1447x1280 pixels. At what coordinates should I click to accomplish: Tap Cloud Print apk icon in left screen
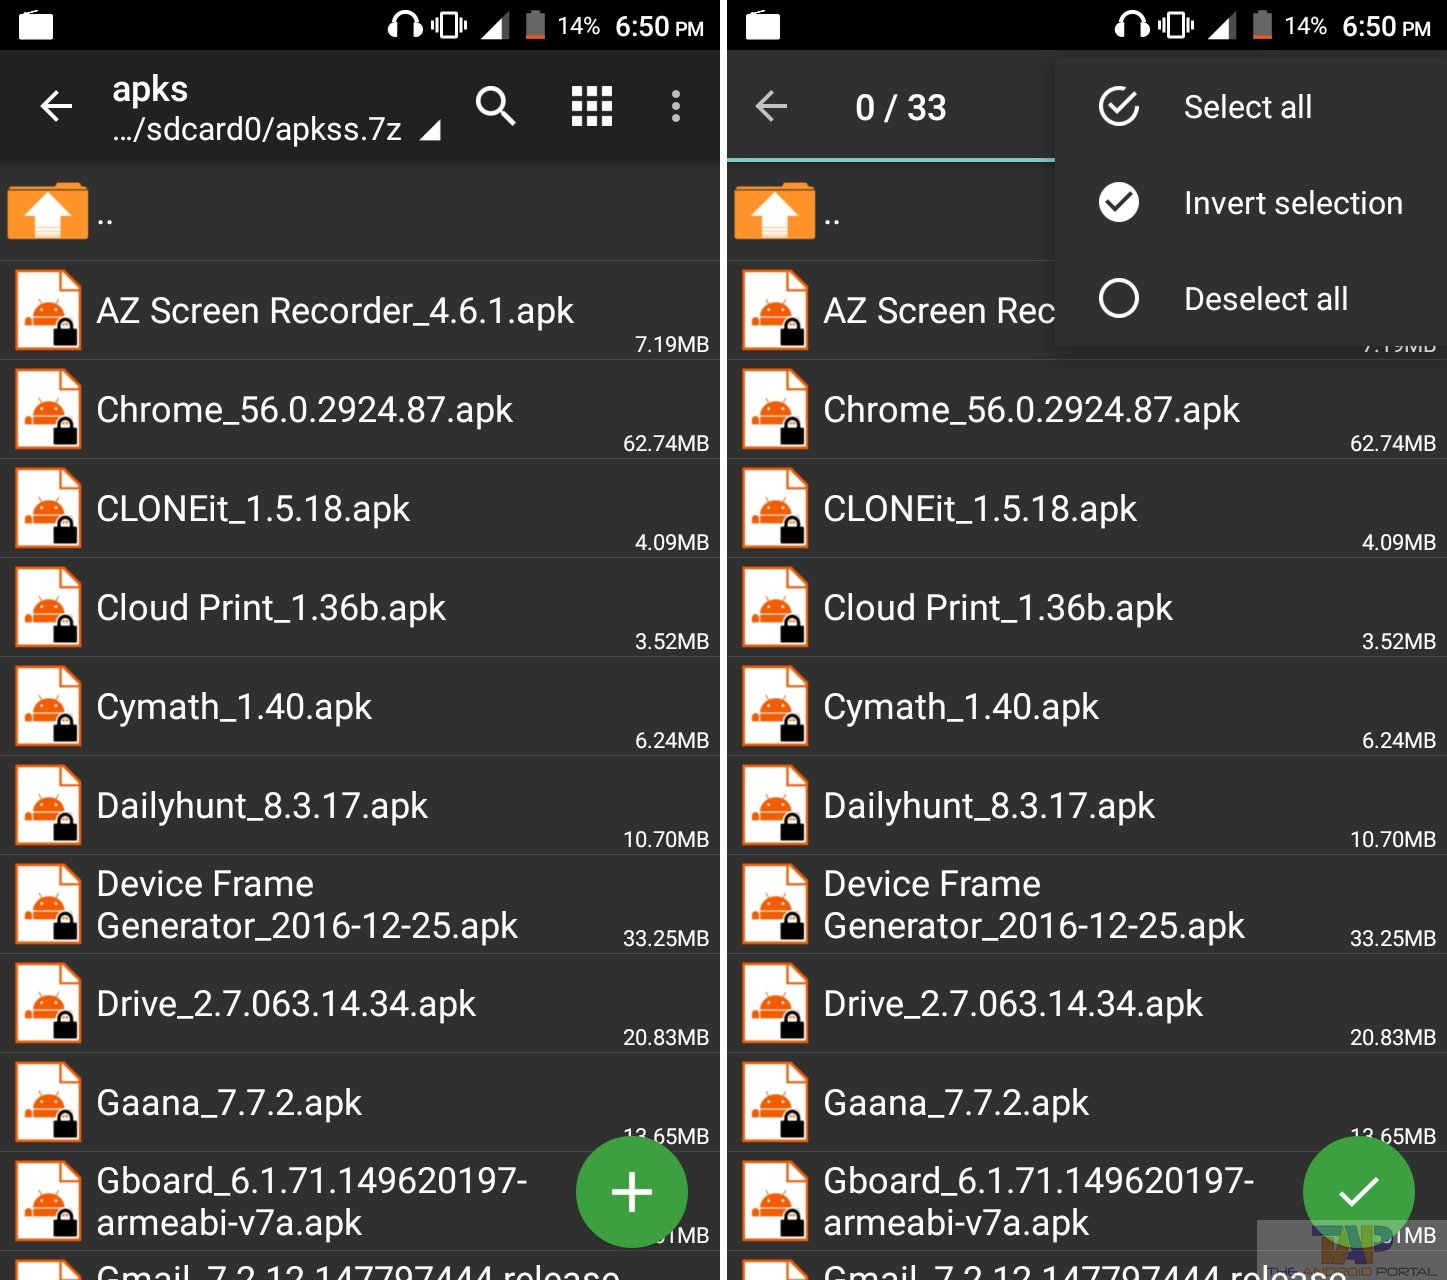click(x=48, y=607)
